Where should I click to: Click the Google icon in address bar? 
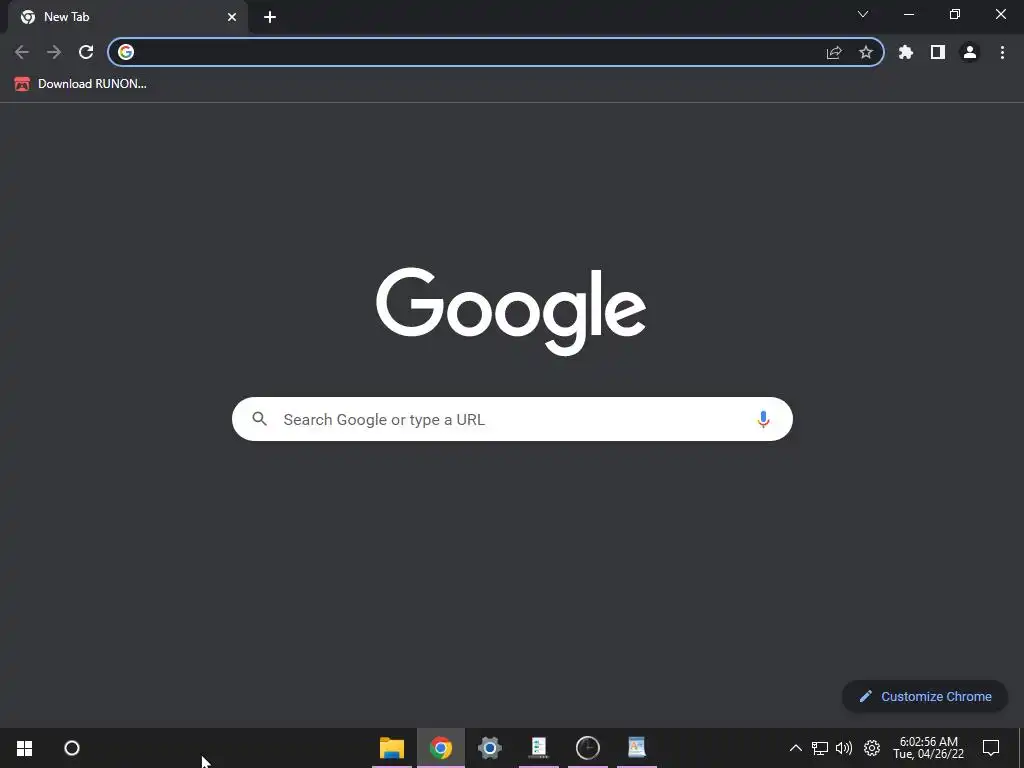[126, 52]
